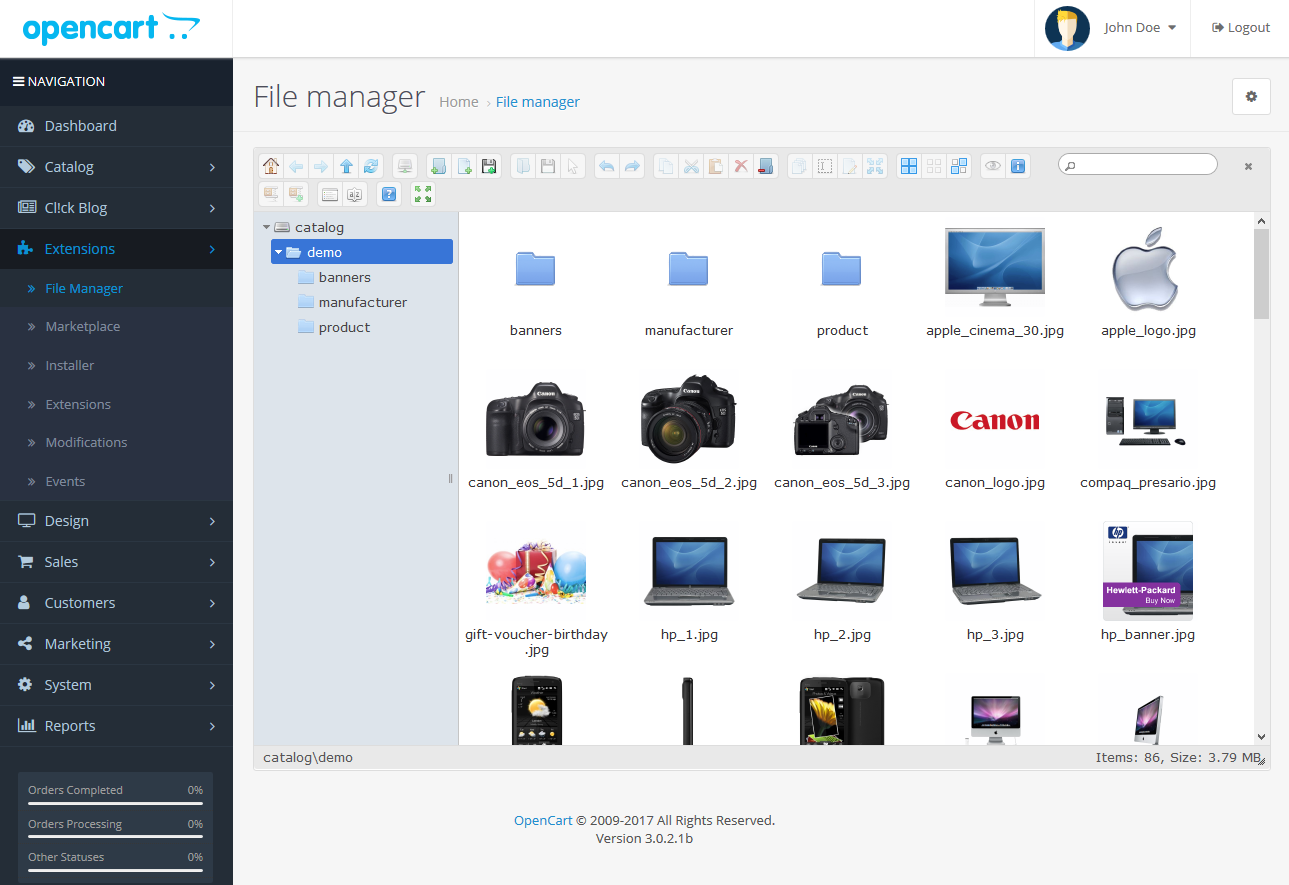Click the duplicate files icon
Screen dimensions: 1289x885
799,166
